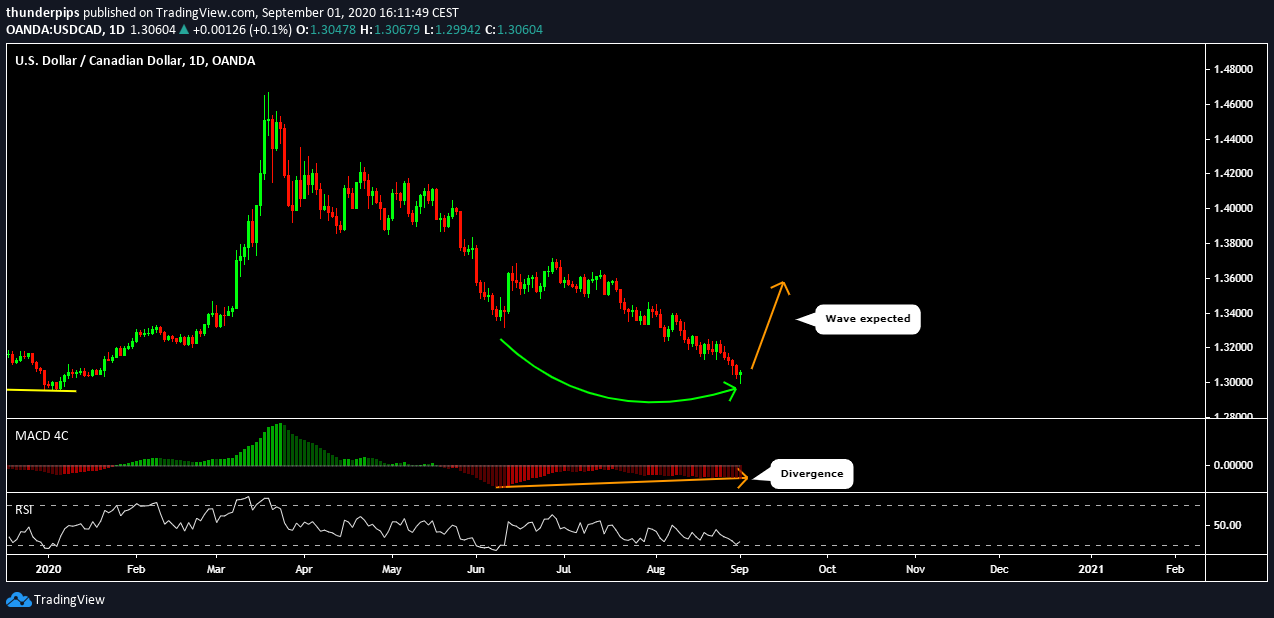Click the MACD 4C indicator title

41,436
